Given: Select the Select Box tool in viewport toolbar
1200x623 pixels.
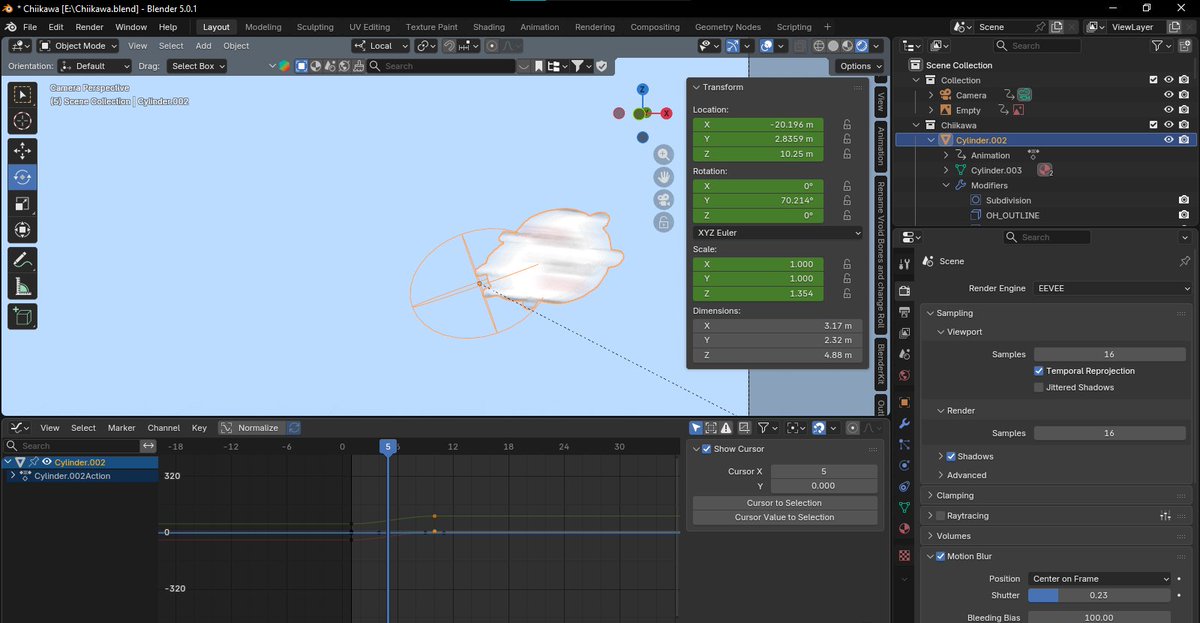Looking at the screenshot, I should [22, 95].
